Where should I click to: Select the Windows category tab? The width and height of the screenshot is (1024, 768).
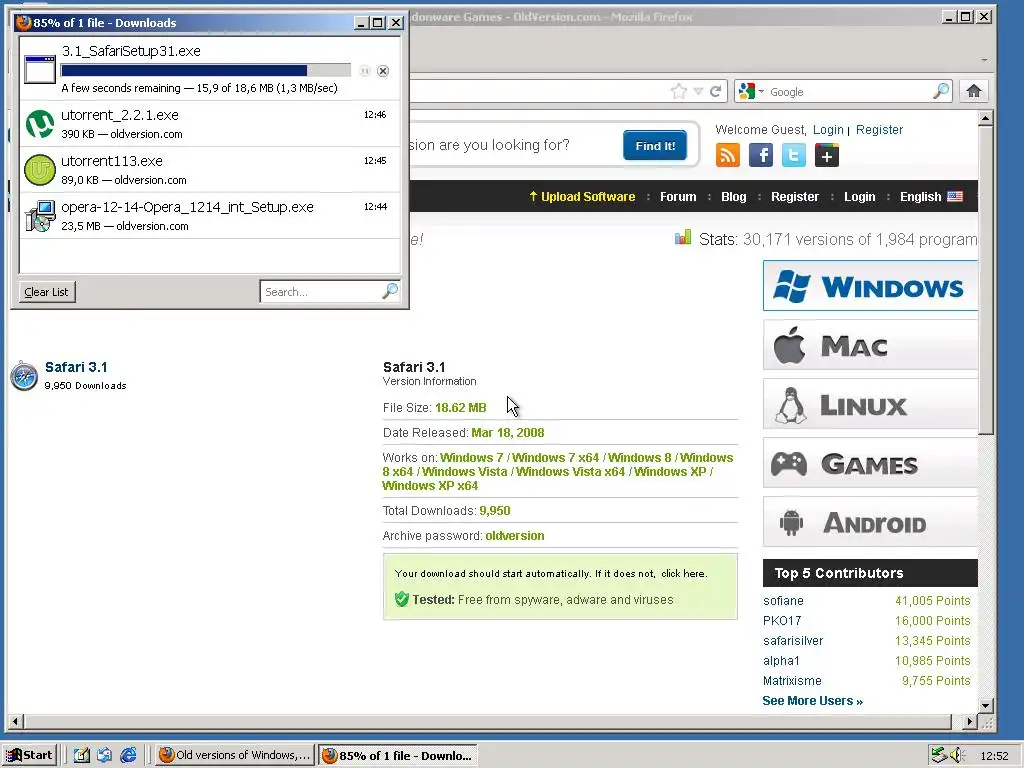[871, 286]
